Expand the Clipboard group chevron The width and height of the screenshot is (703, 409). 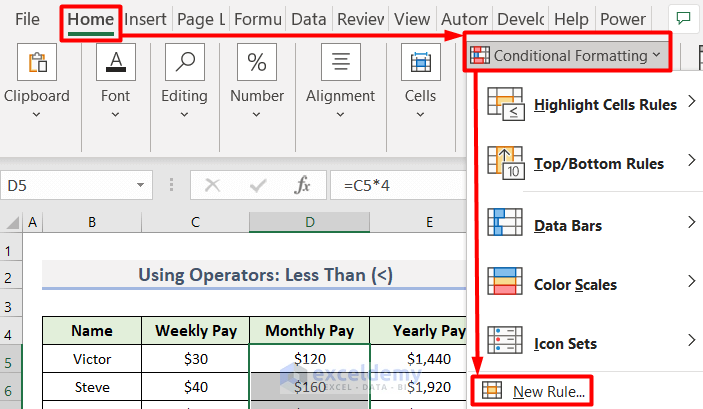point(36,115)
